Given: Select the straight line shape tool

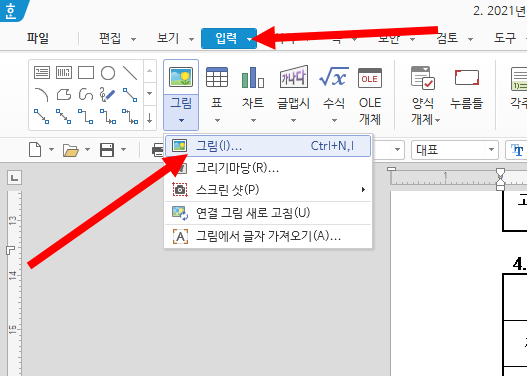Looking at the screenshot, I should (x=130, y=73).
